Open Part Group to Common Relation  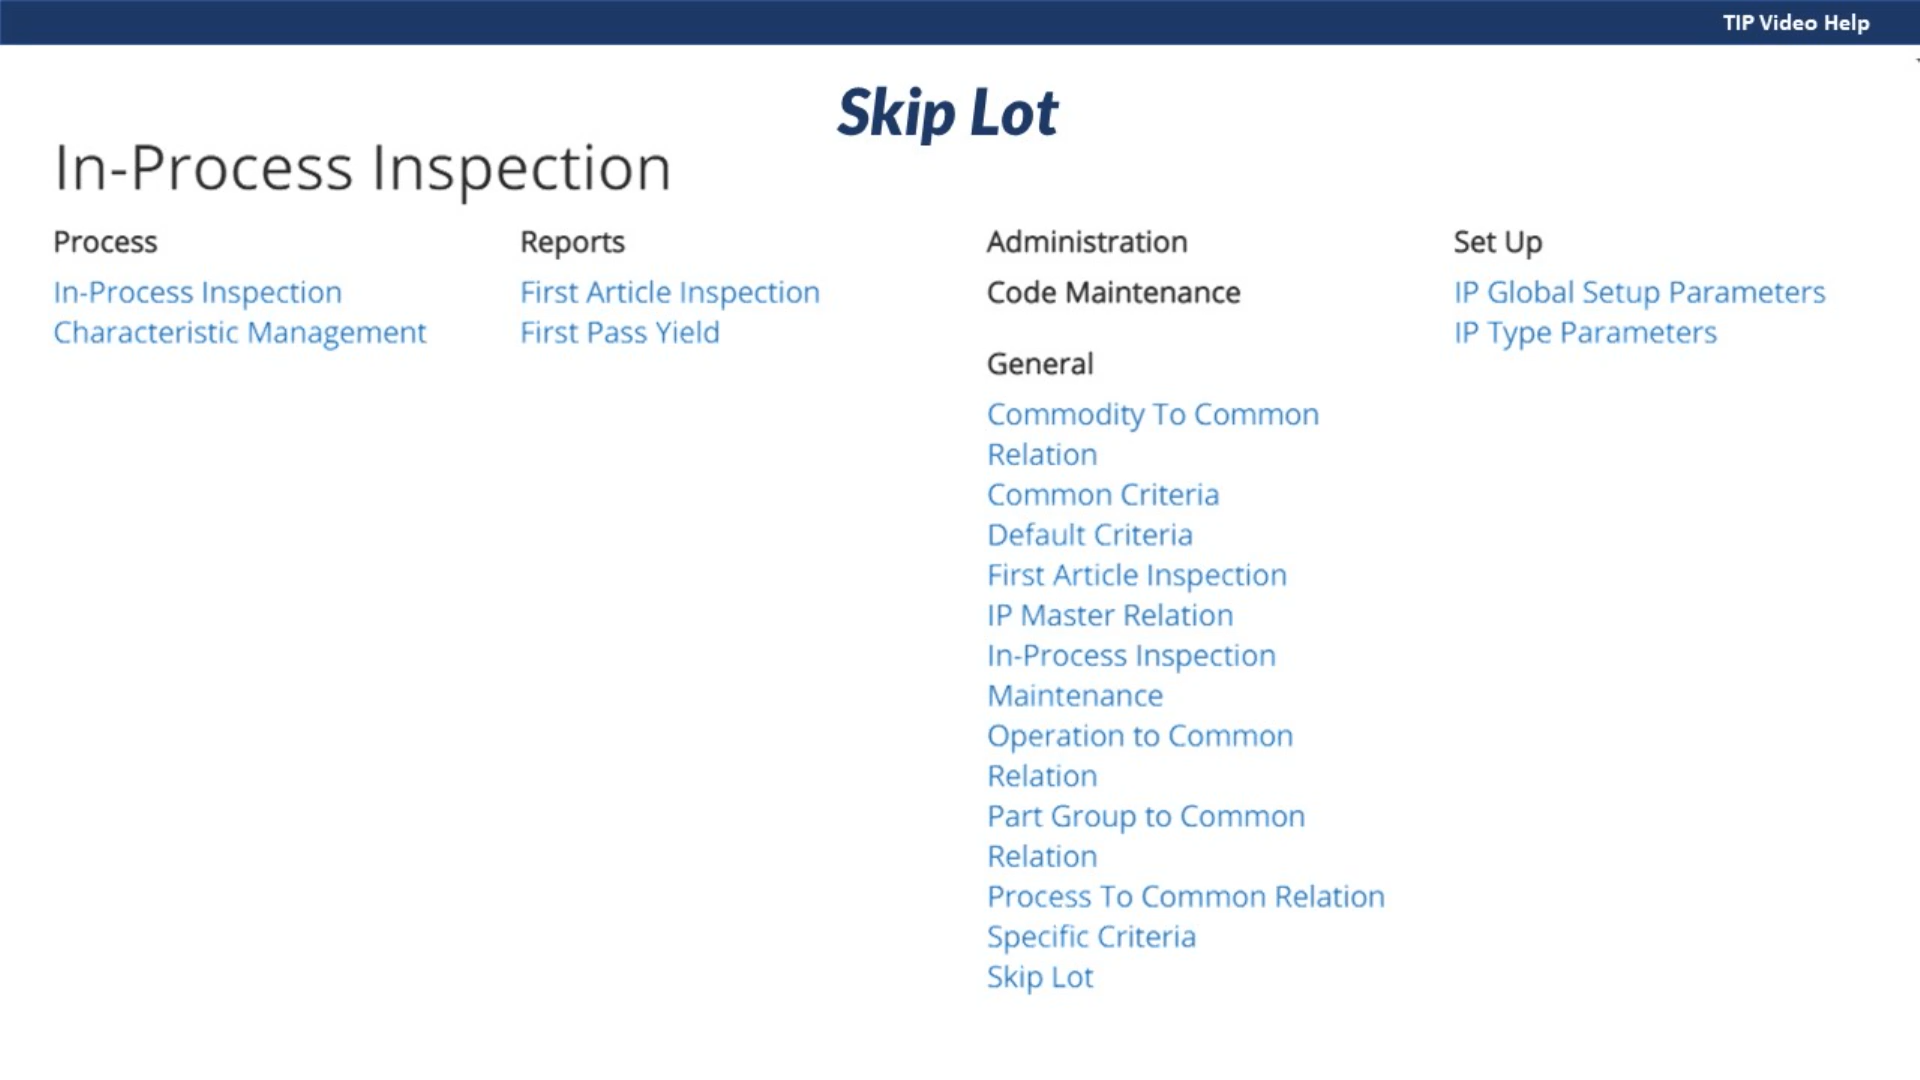[x=1145, y=816]
